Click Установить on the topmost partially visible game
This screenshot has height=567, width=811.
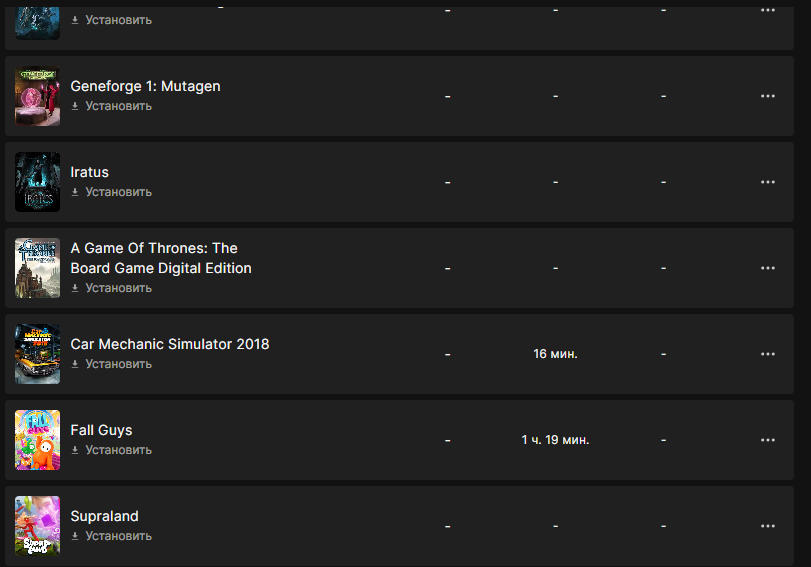(118, 20)
